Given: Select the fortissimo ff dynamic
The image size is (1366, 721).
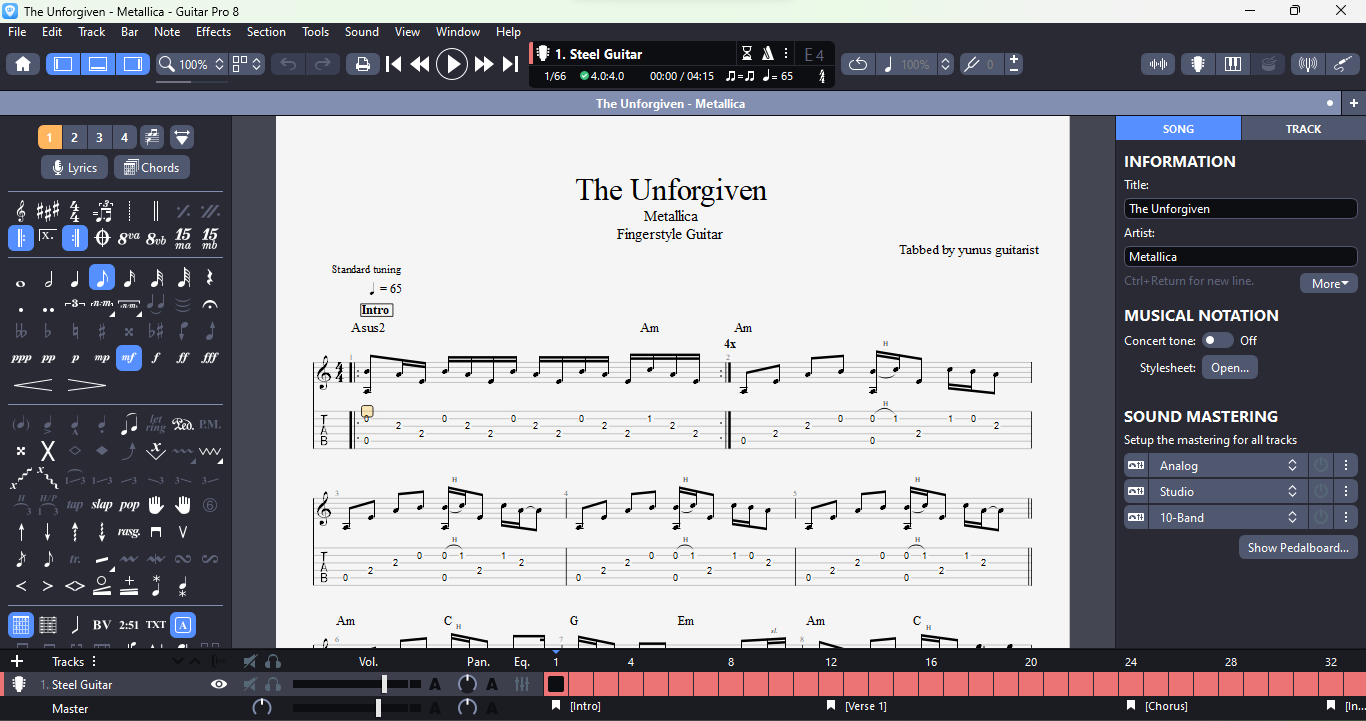Looking at the screenshot, I should (183, 358).
